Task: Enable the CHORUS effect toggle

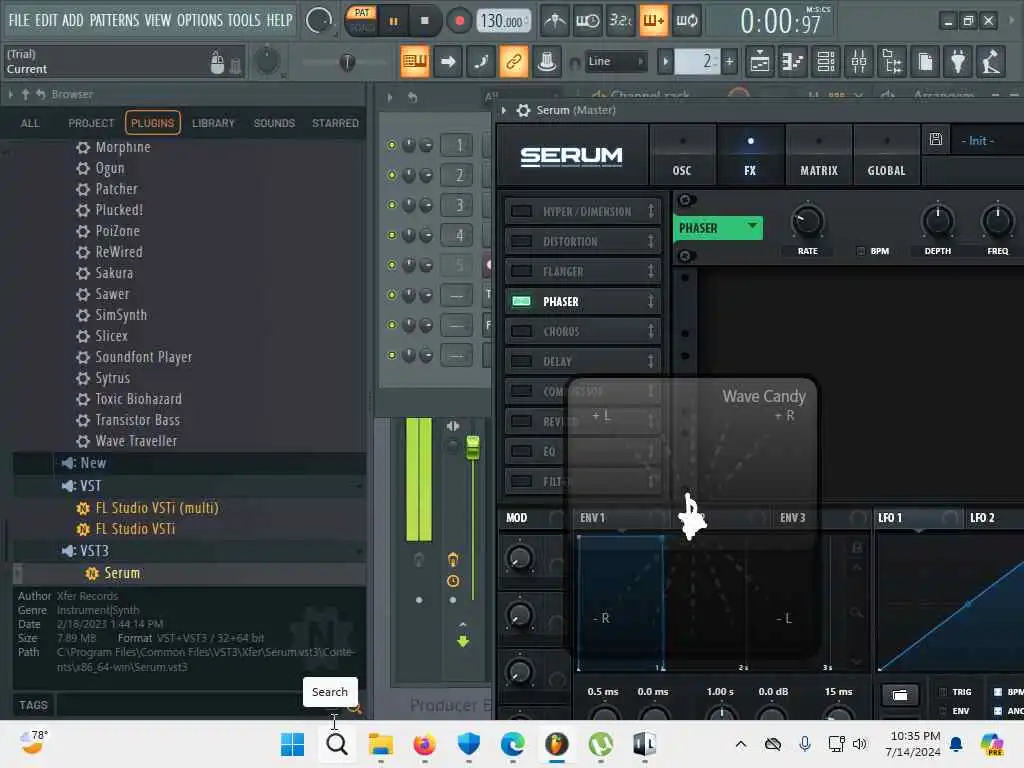Action: click(521, 331)
